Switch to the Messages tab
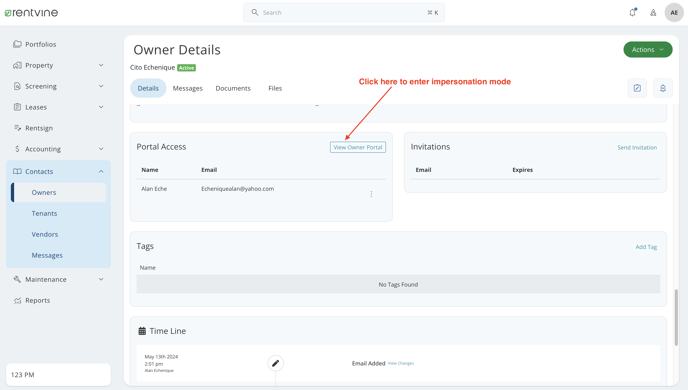Screen dimensions: 688x390 point(187,88)
